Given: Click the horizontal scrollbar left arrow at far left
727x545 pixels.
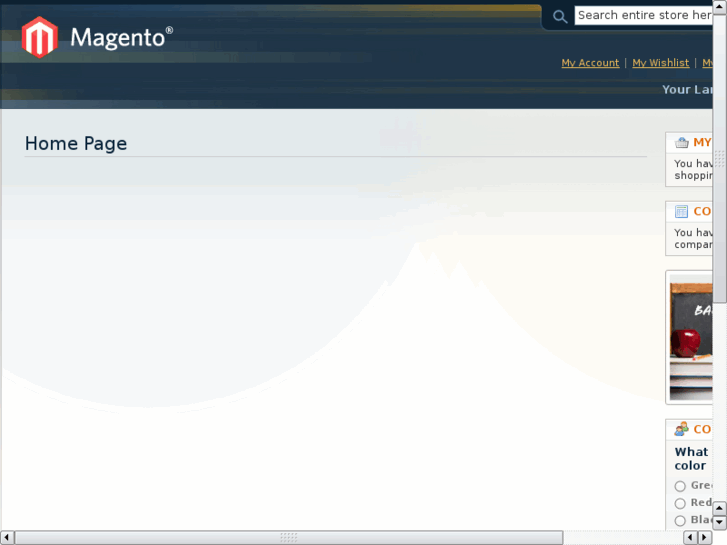Looking at the screenshot, I should pos(6,537).
